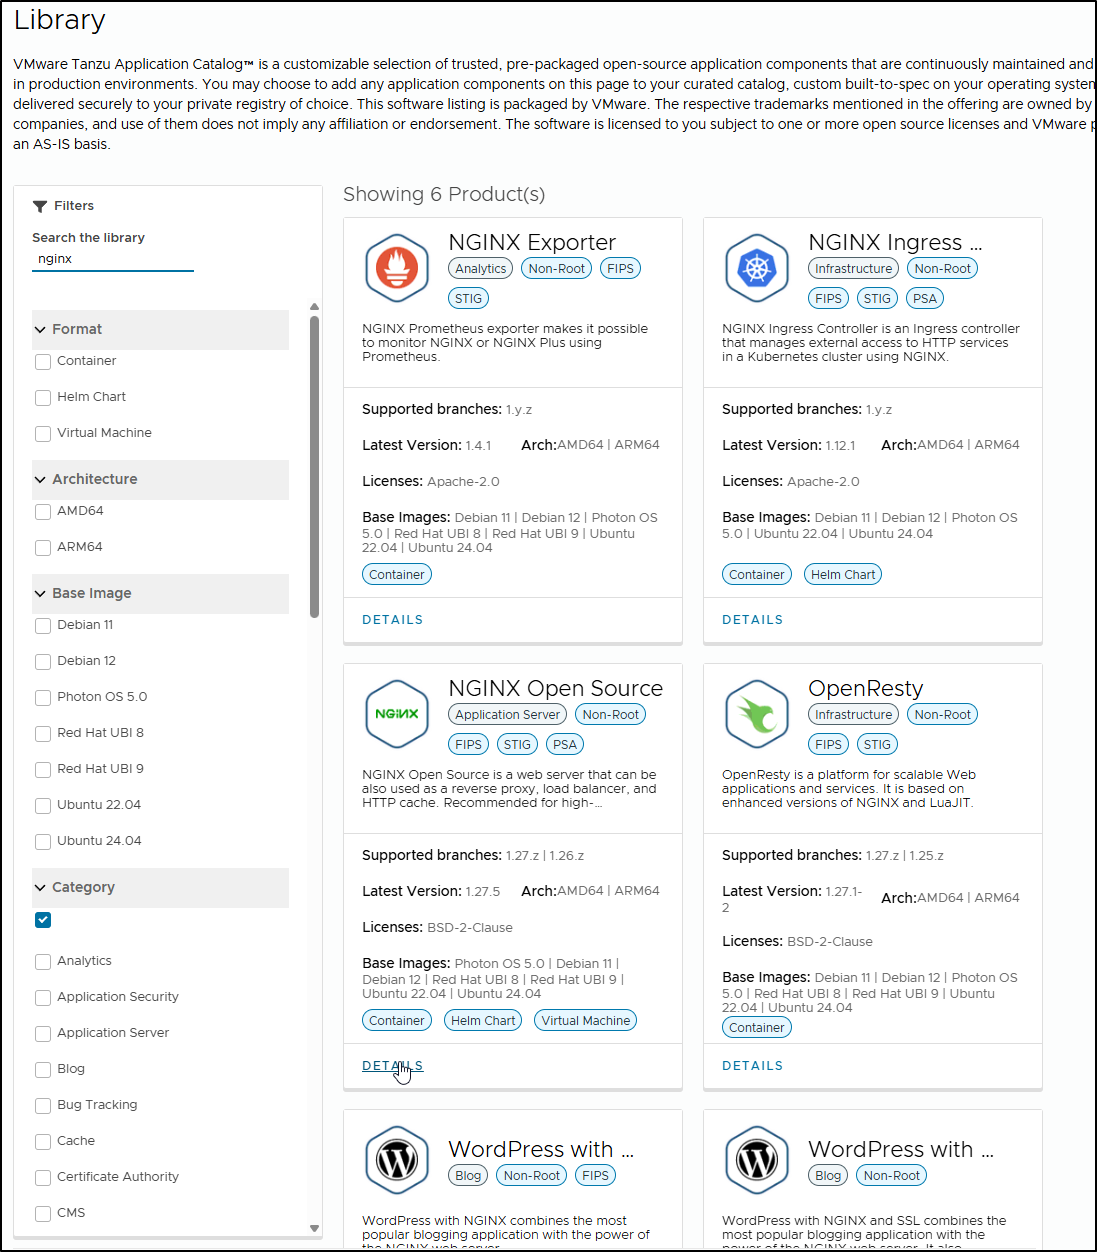
Task: Click the Helm Chart tag on NGINX Open Source
Action: [483, 1021]
